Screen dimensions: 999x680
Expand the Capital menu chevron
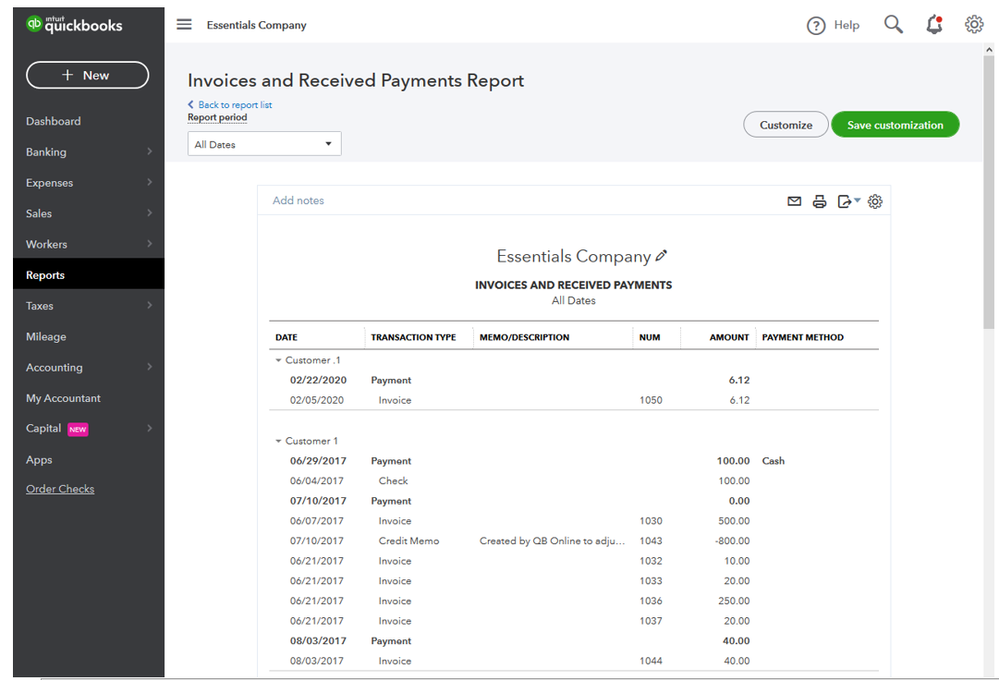pyautogui.click(x=150, y=428)
